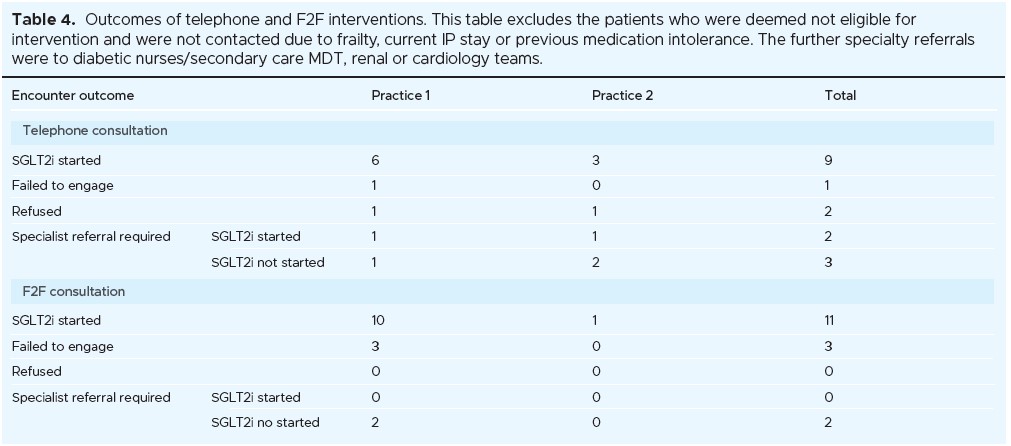Click "Refused" label in the telephone section
Screen dimensions: 1011x446
point(36,212)
